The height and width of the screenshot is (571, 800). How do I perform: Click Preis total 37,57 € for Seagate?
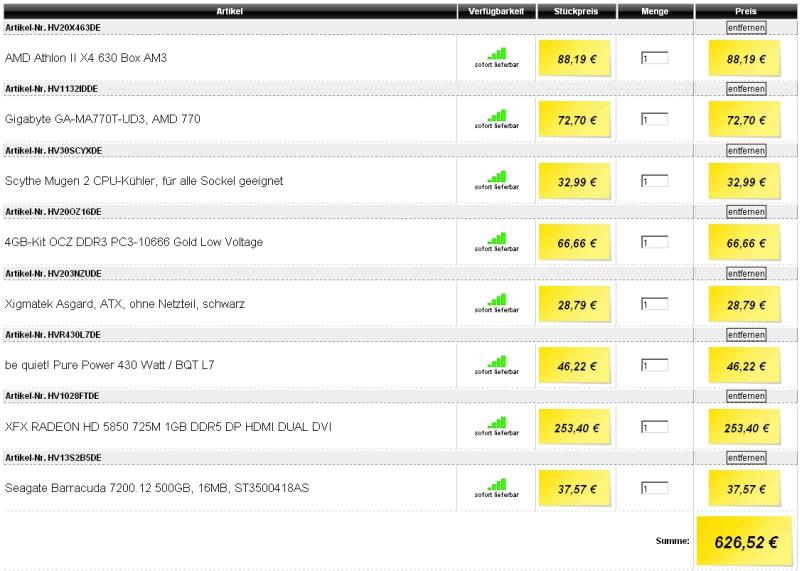point(745,489)
